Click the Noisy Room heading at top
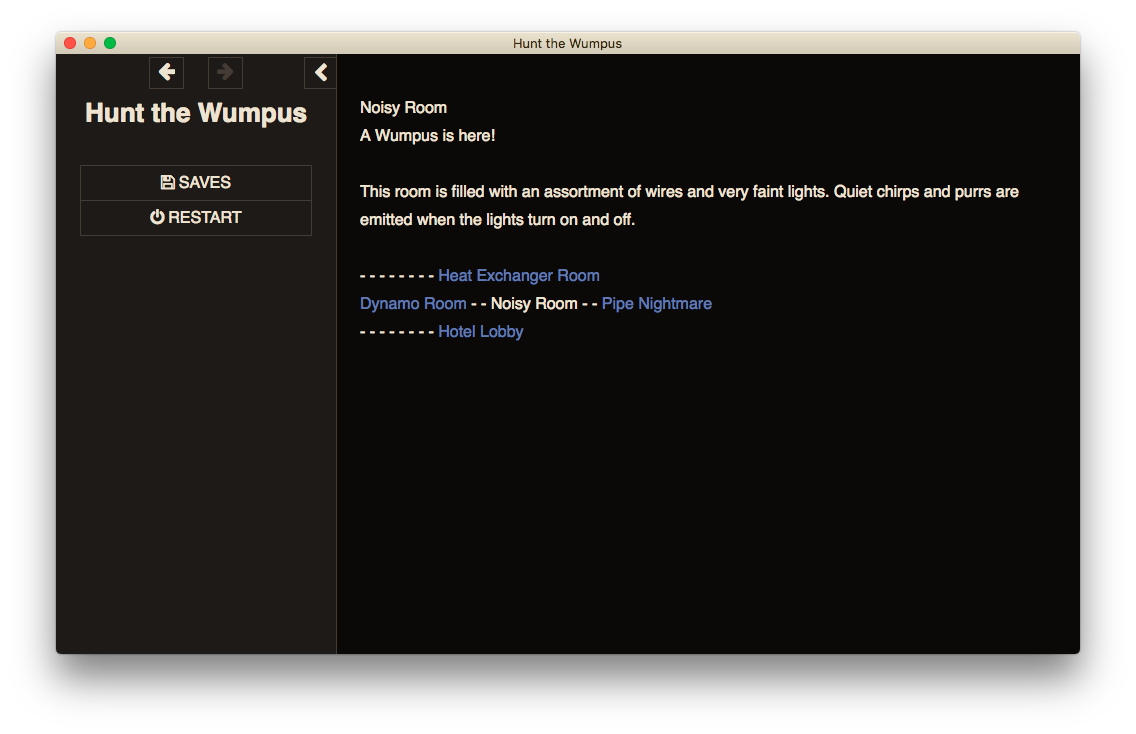 click(x=403, y=108)
